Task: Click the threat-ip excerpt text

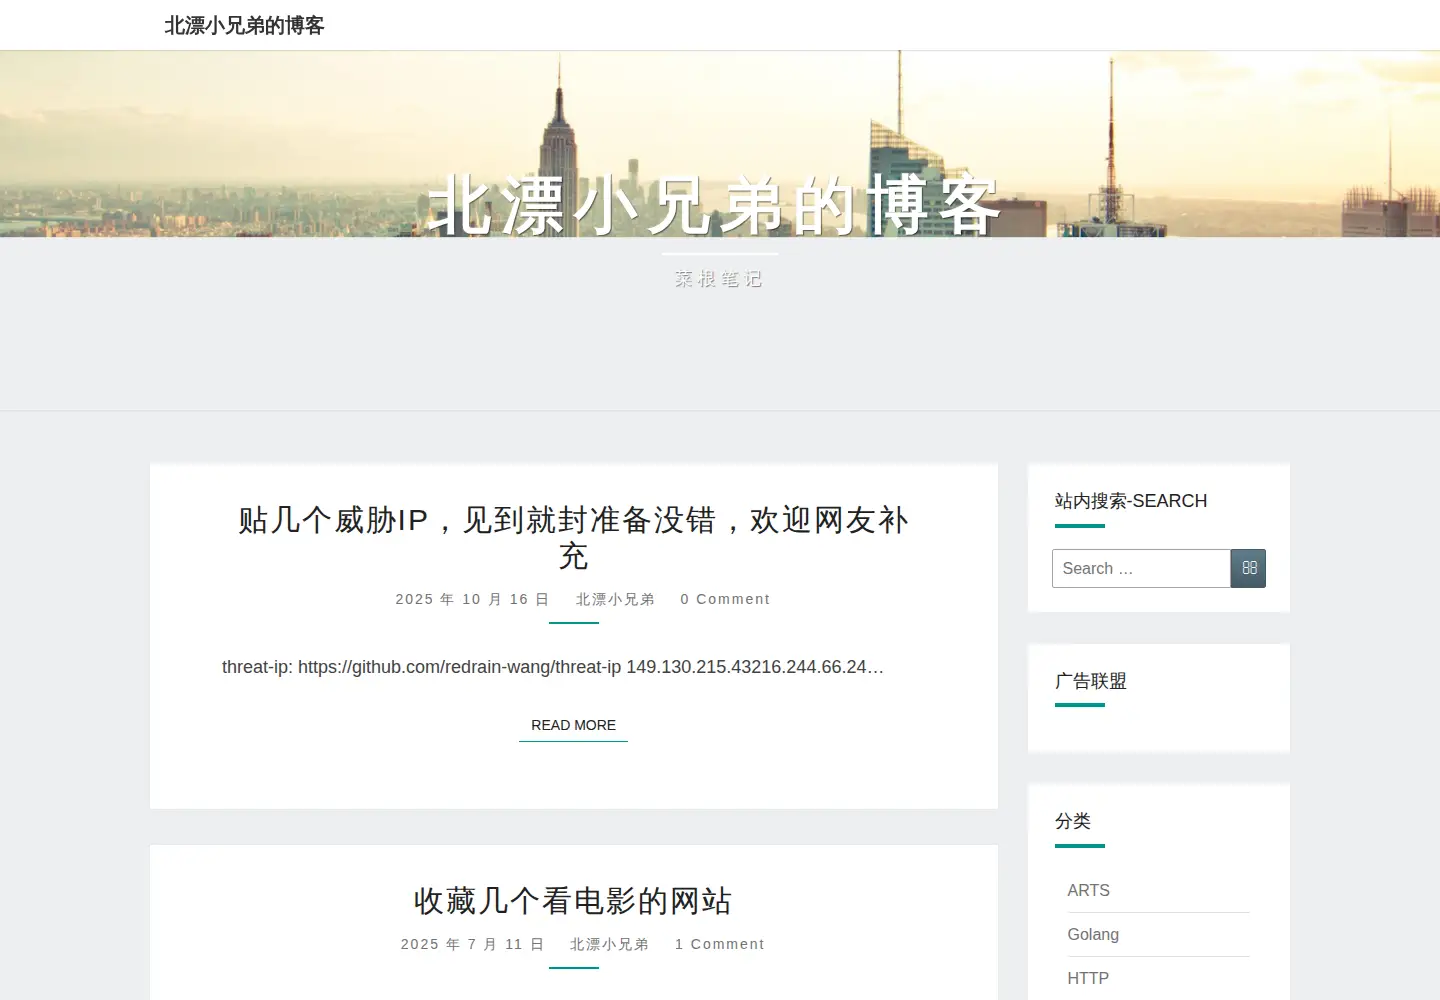Action: pos(553,667)
